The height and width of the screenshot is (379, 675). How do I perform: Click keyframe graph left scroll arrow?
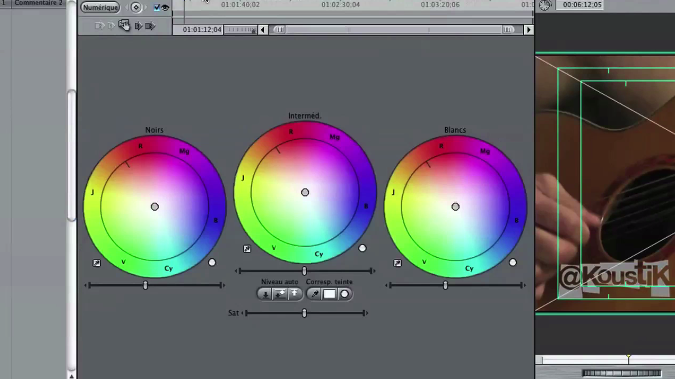263,30
